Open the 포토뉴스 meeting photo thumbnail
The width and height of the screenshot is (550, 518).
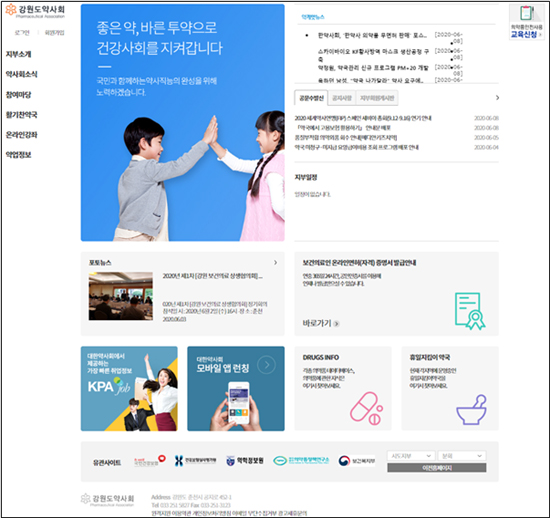pyautogui.click(x=121, y=296)
